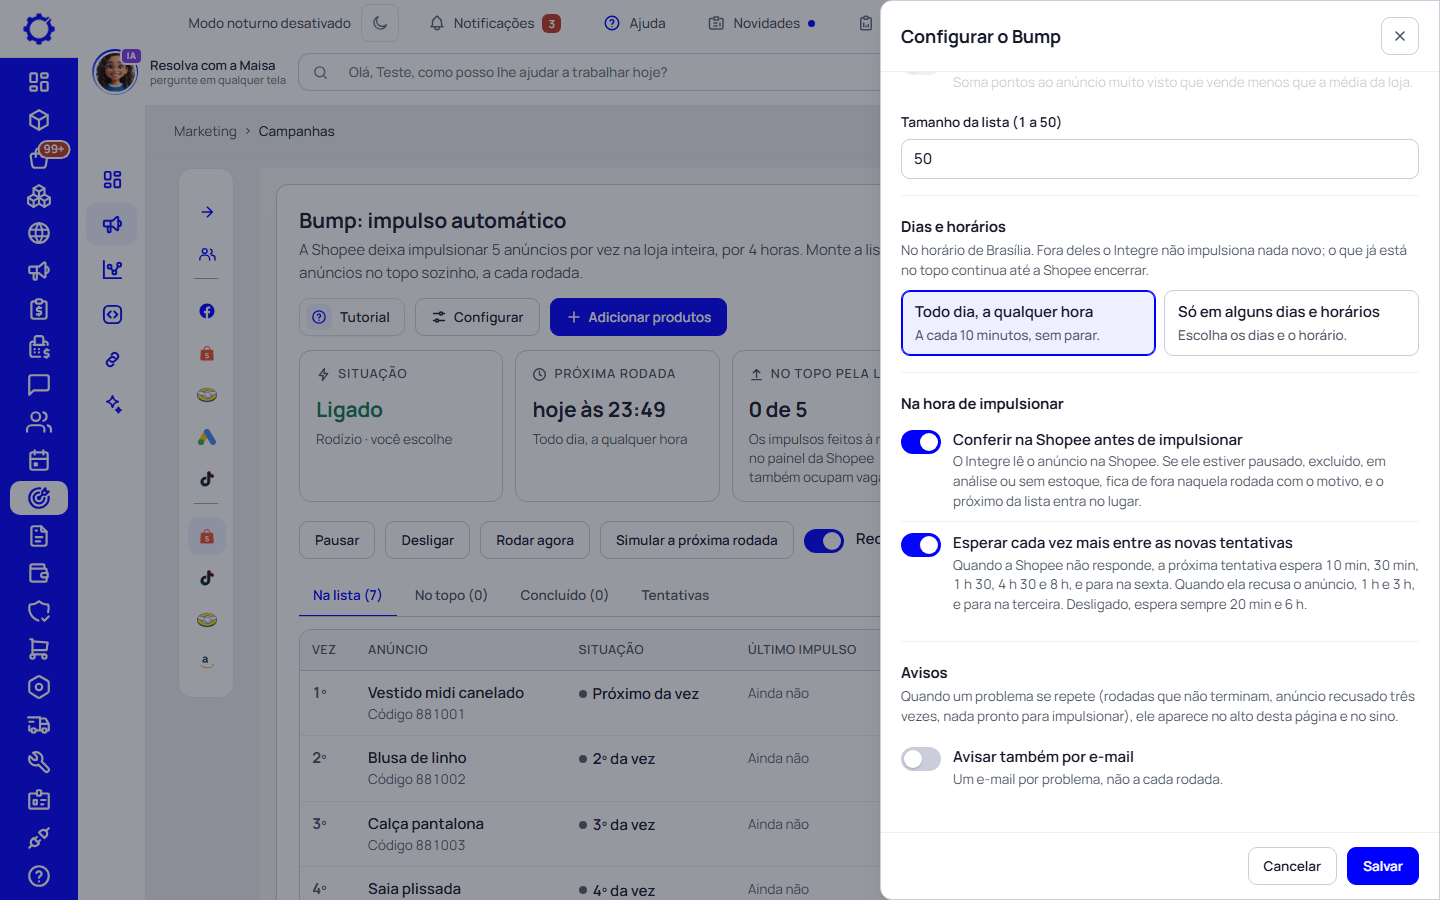Select Todo dia, a qualquer hora option

pyautogui.click(x=1028, y=323)
